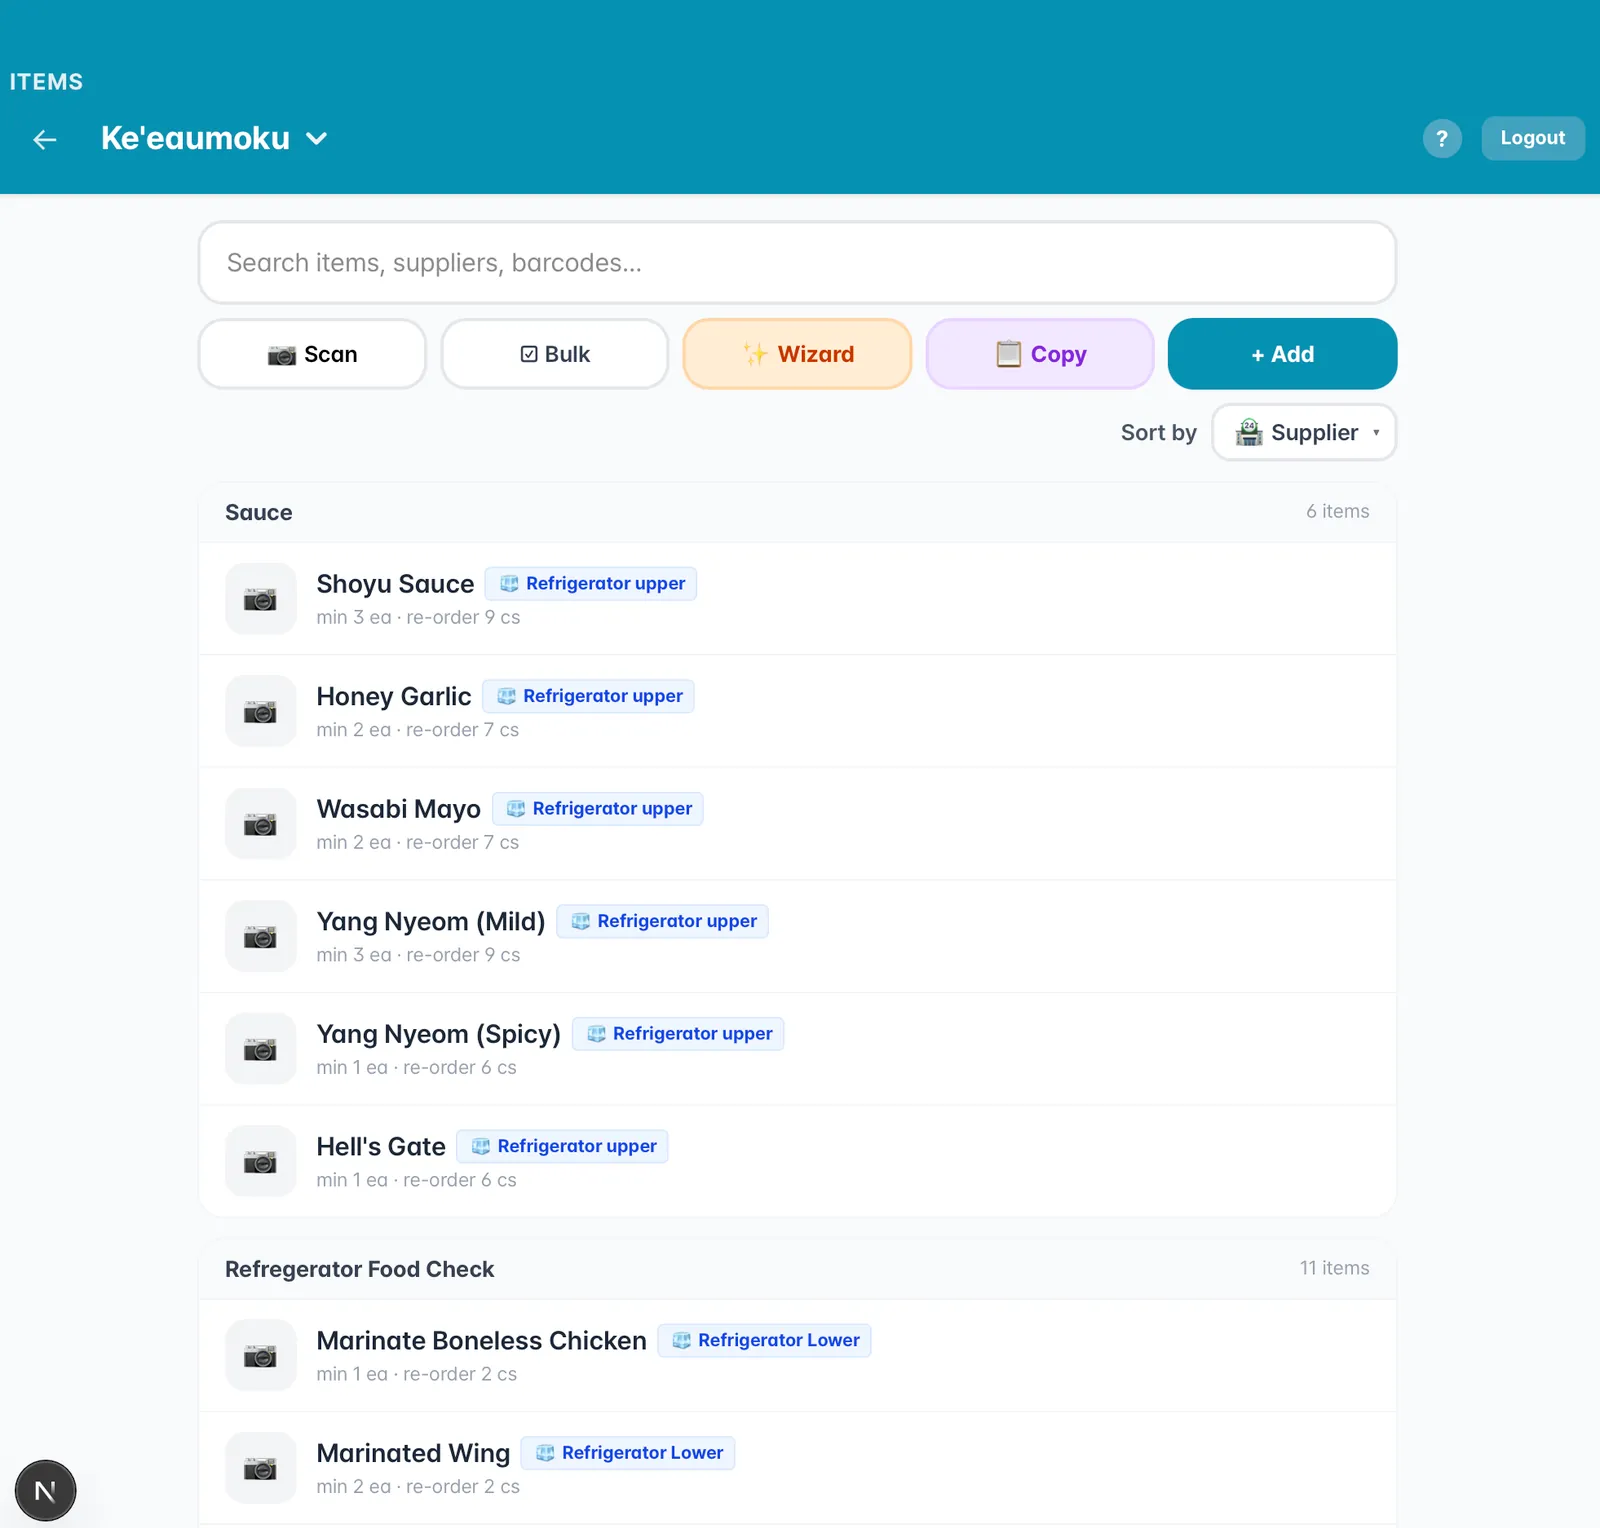Click Refrigerator Lower tag on Marinate Boneless Chicken

click(x=764, y=1340)
